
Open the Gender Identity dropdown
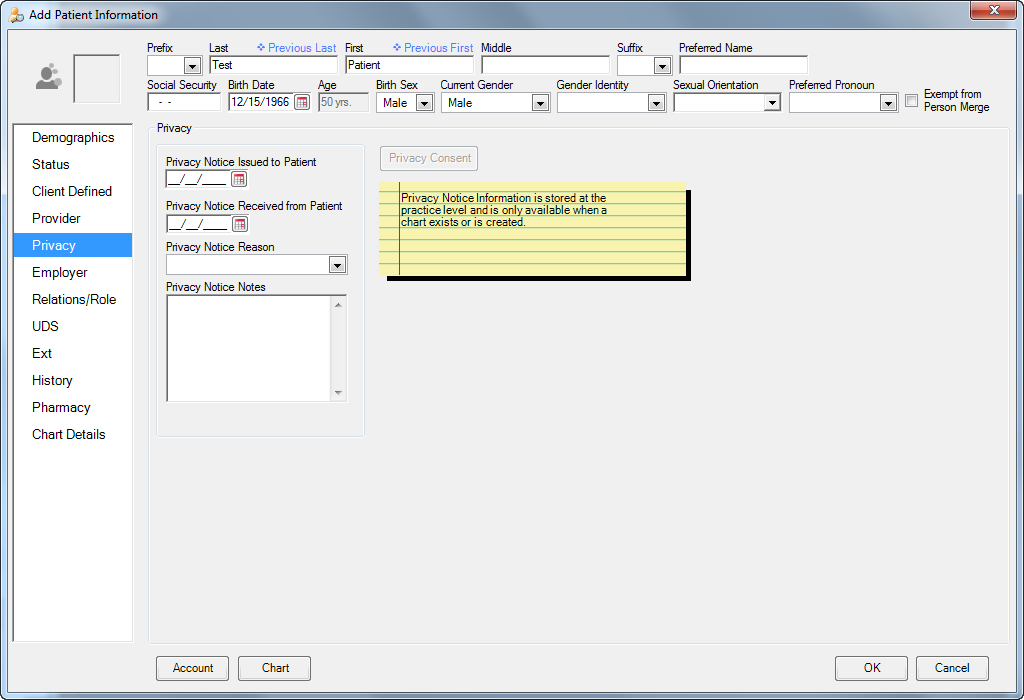point(656,103)
